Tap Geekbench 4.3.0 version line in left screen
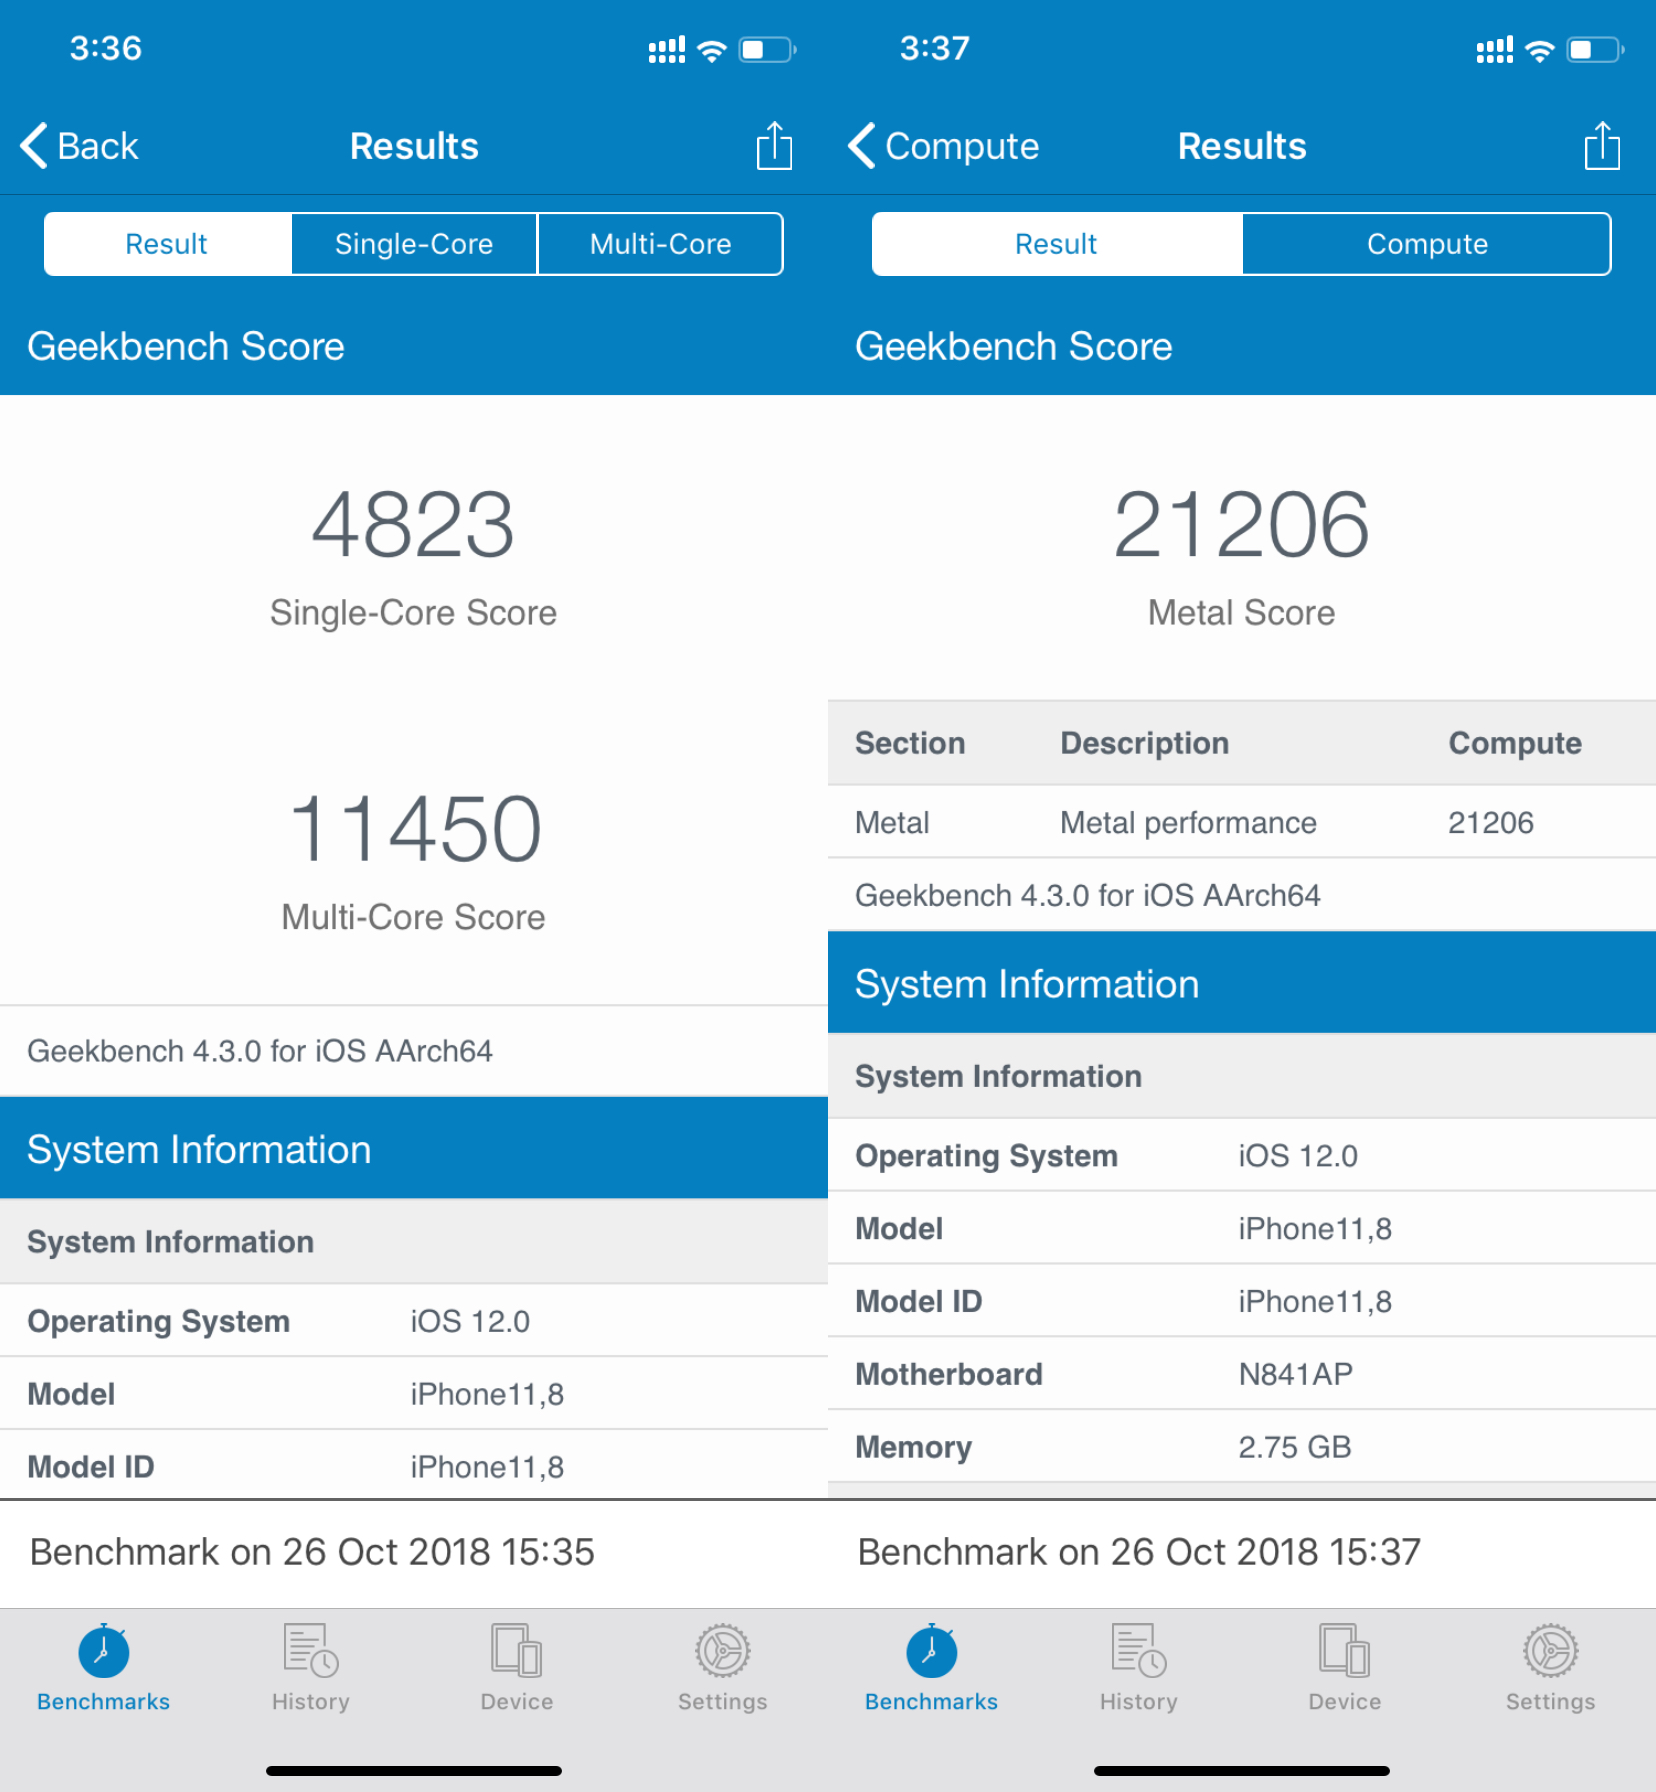This screenshot has height=1792, width=1656. tap(260, 1051)
